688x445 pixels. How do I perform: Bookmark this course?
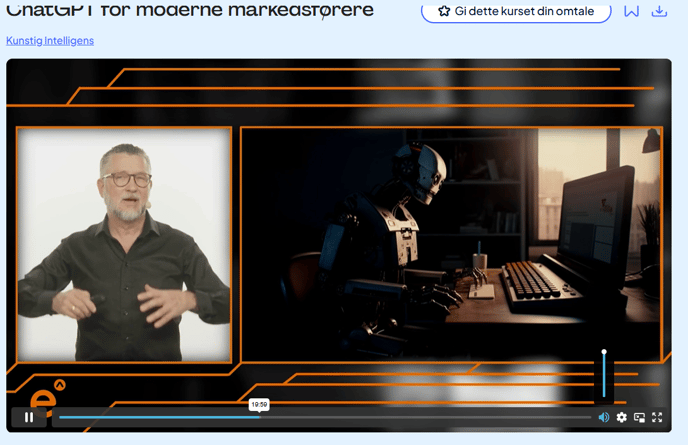(631, 12)
